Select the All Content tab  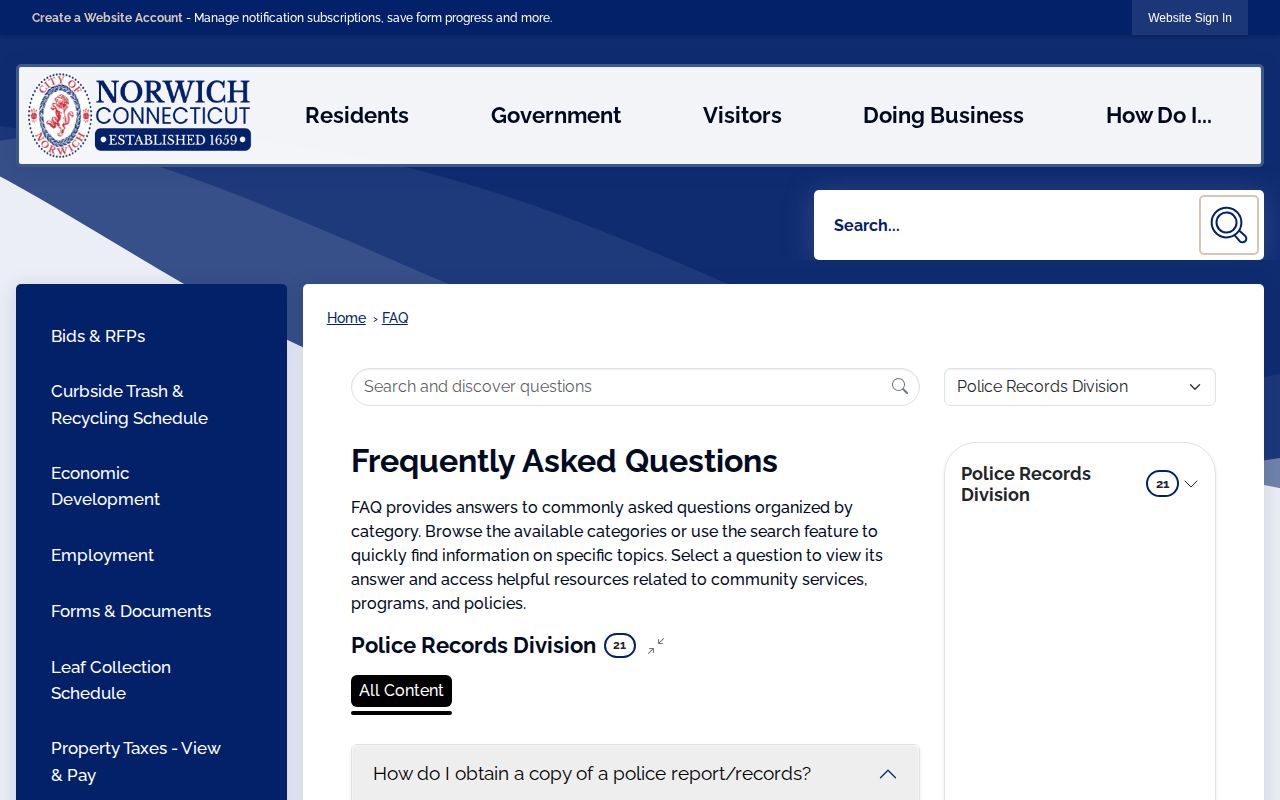401,691
